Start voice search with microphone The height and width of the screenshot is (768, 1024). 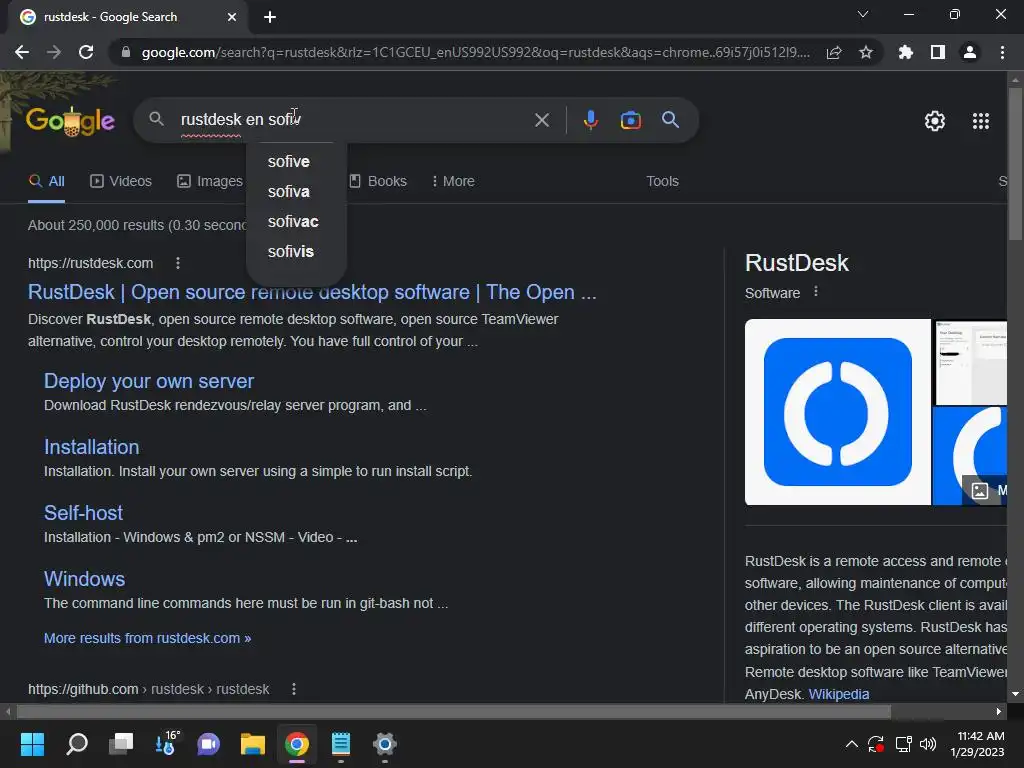[590, 120]
